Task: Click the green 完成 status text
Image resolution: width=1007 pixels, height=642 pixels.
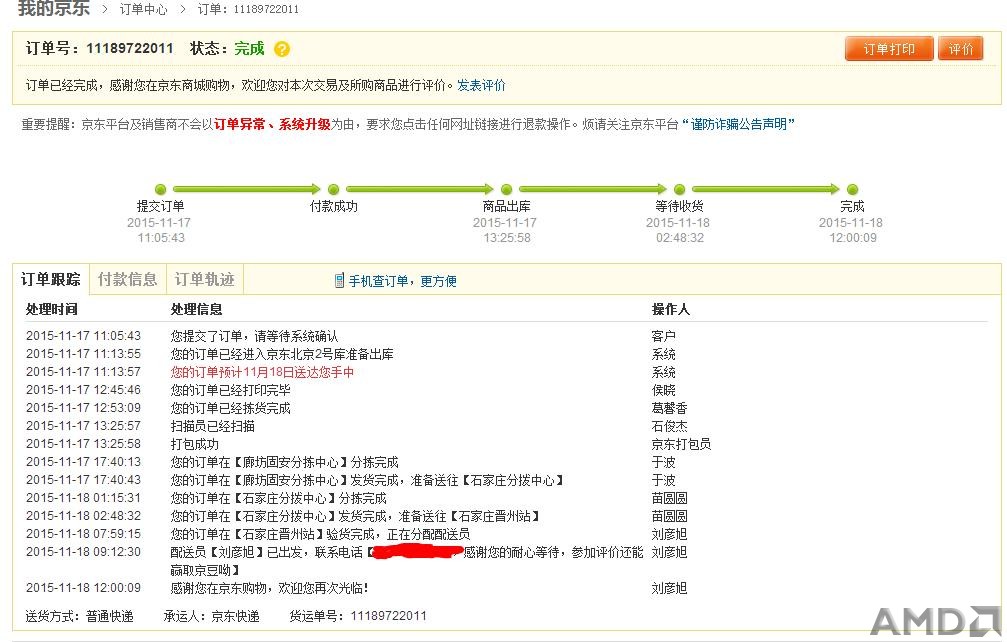Action: [249, 48]
